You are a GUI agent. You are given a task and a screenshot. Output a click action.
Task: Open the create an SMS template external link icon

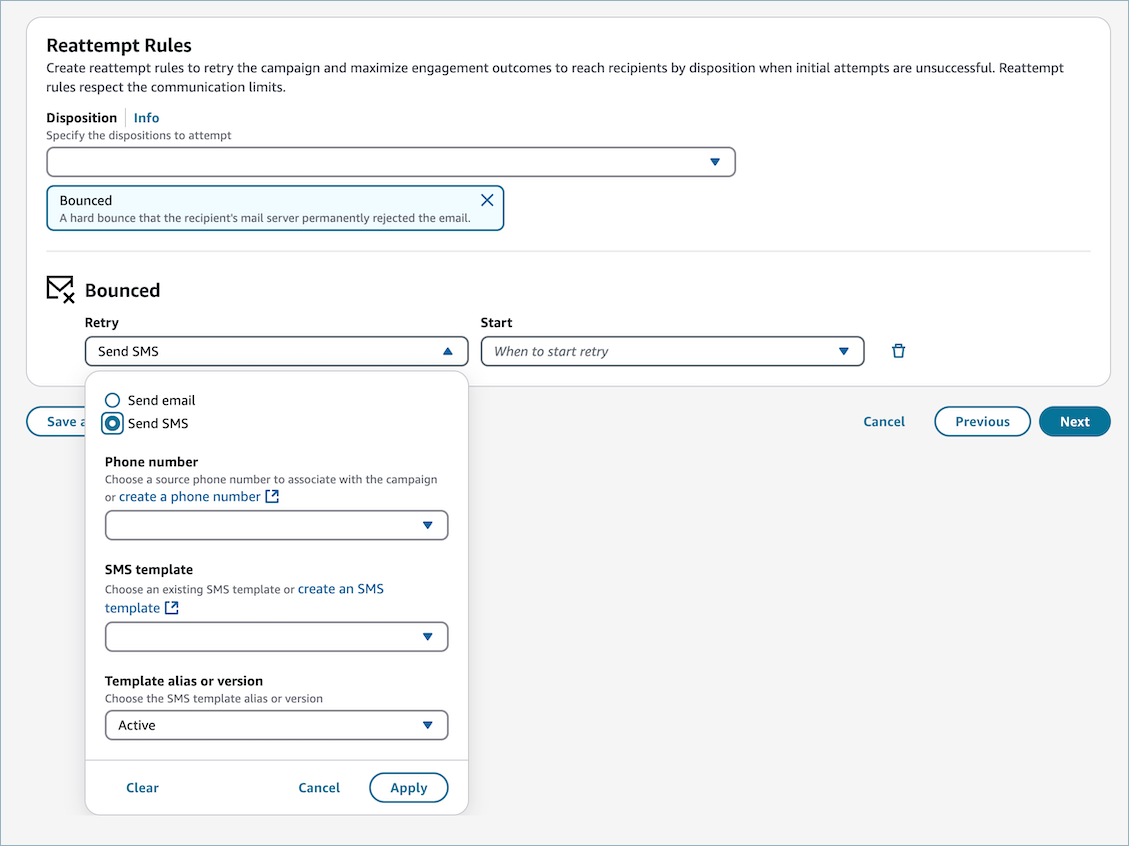click(170, 607)
